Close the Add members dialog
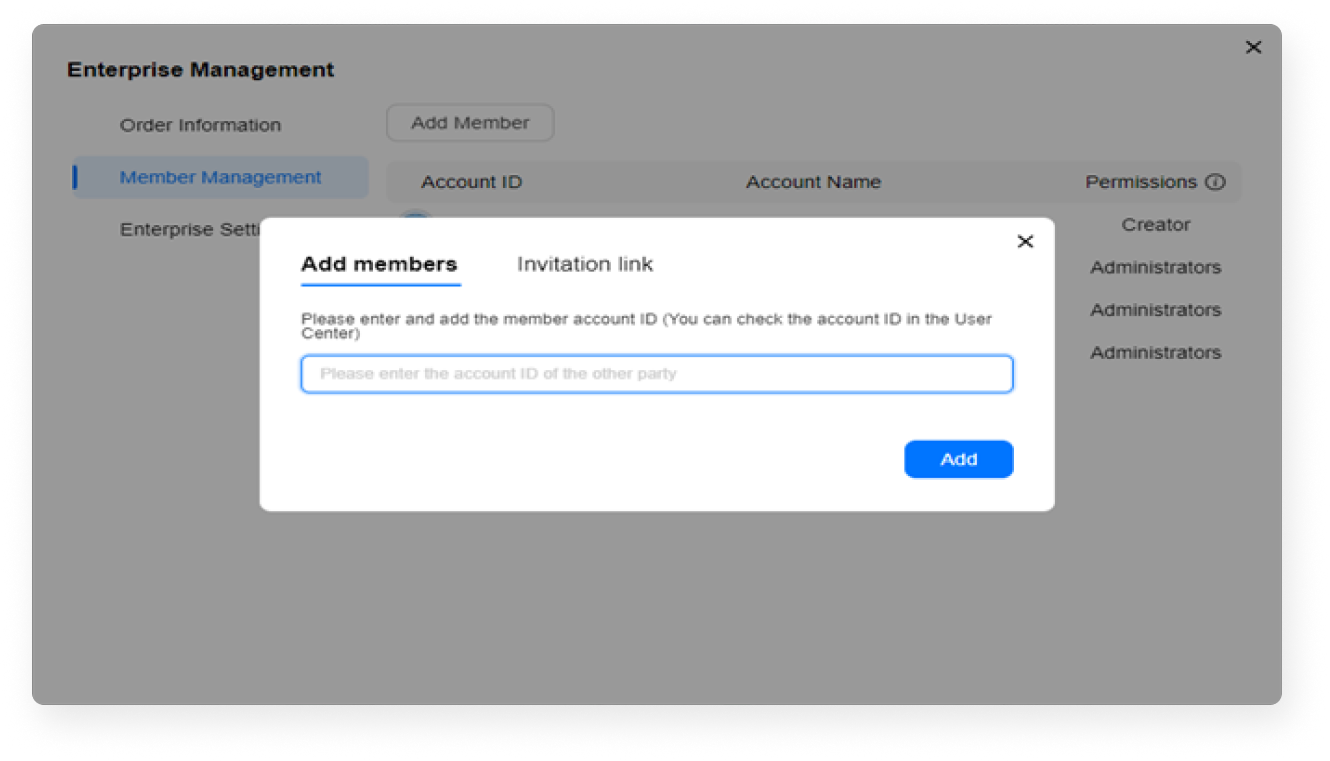Screen dimensions: 1330x761 pos(1024,241)
